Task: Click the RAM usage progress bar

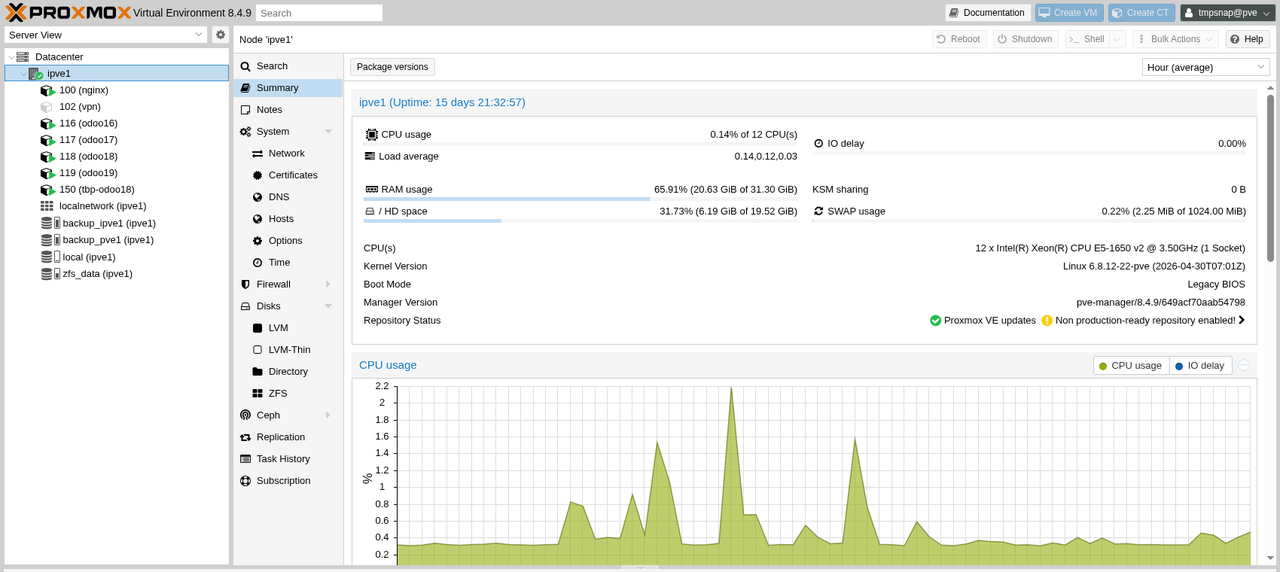Action: [580, 199]
